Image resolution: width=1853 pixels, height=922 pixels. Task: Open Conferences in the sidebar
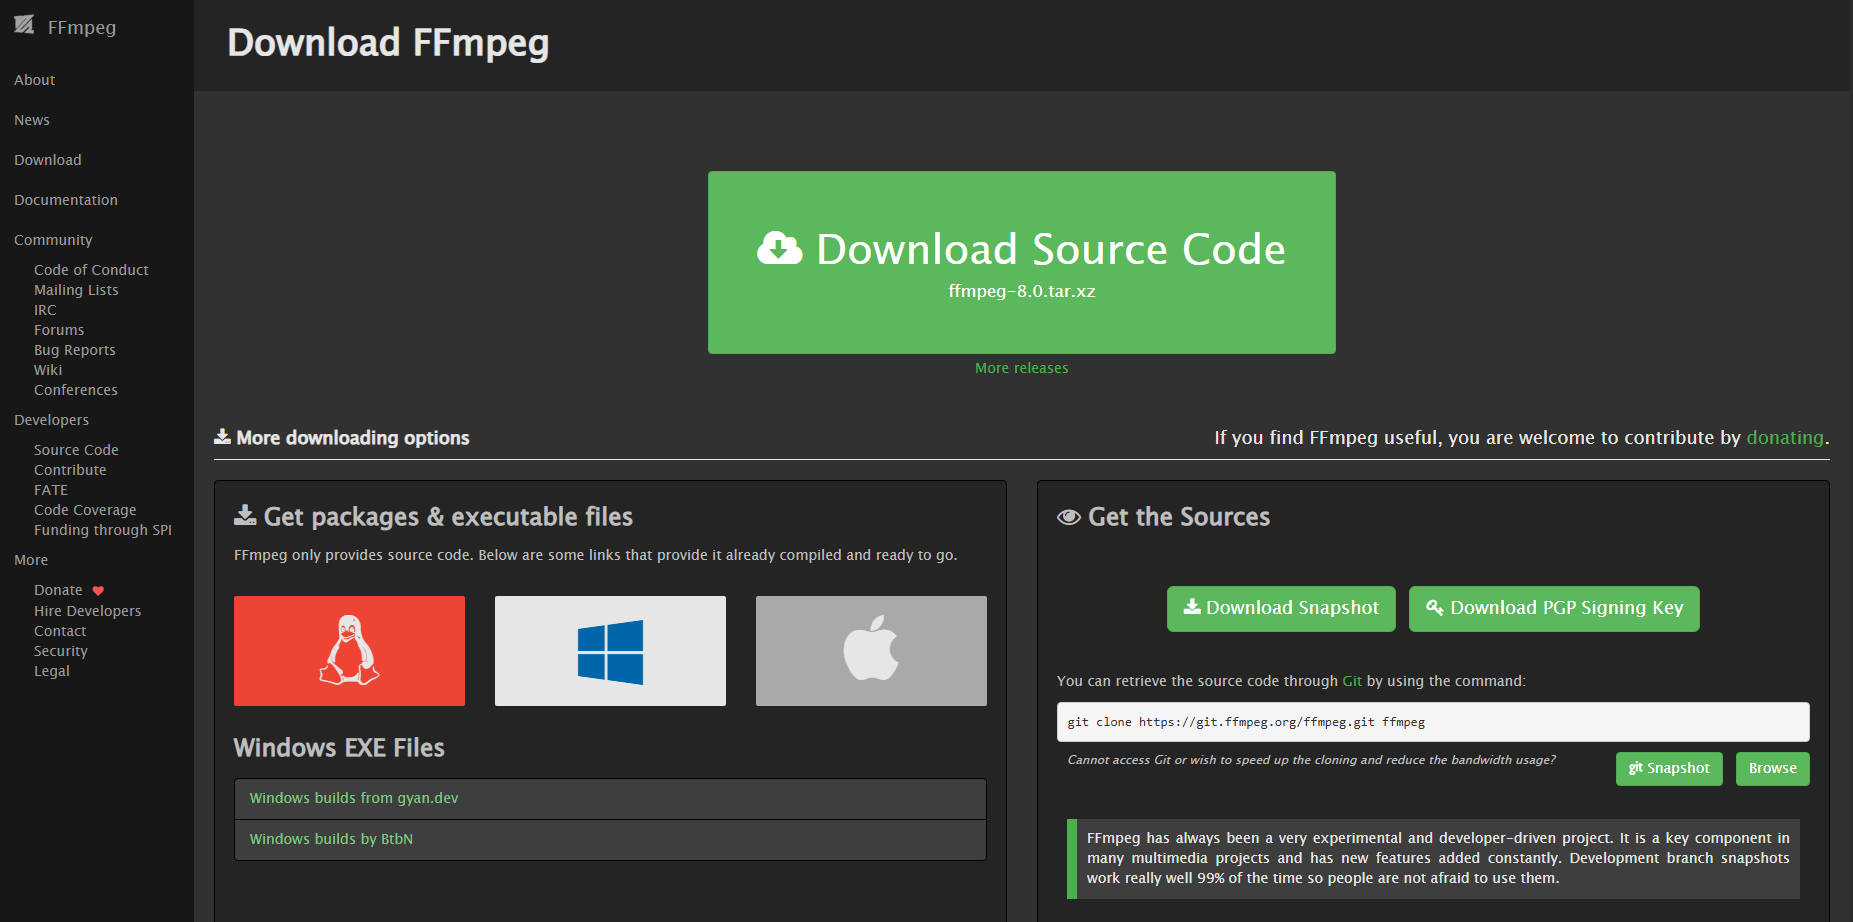pyautogui.click(x=76, y=390)
